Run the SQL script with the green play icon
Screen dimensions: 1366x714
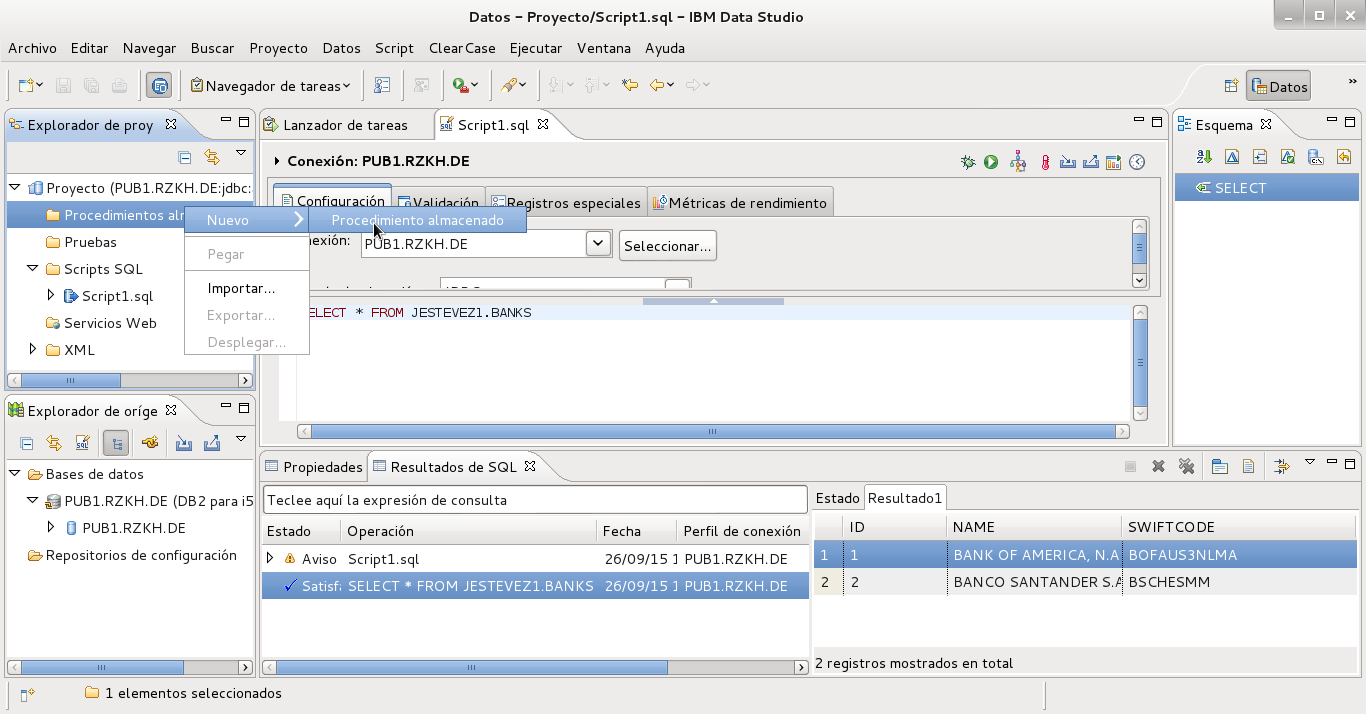[991, 162]
